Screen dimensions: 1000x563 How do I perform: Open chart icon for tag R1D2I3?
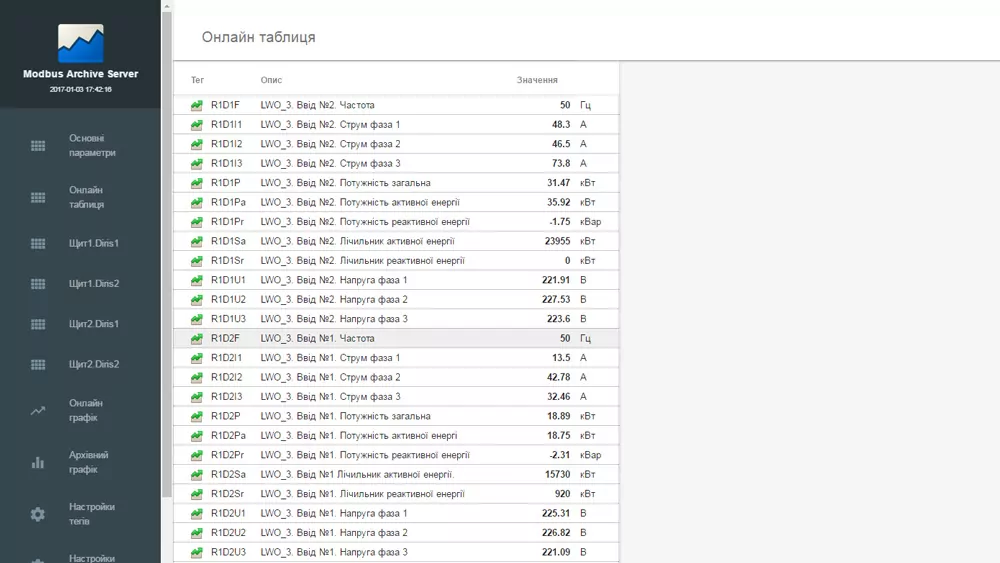[x=196, y=397]
